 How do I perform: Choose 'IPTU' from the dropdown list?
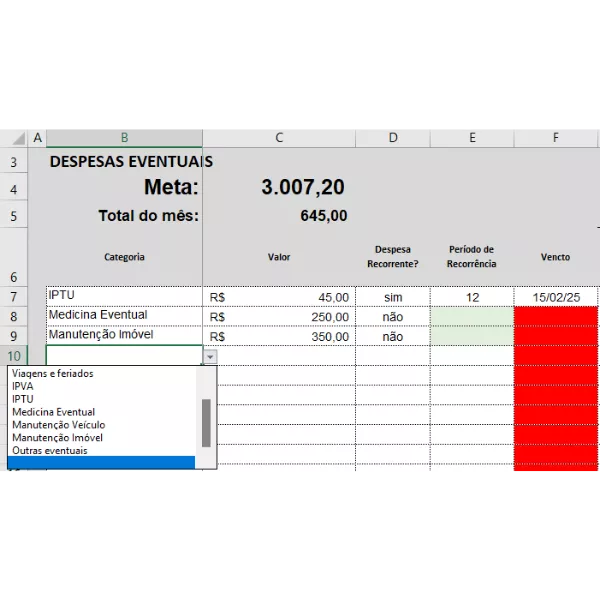point(101,399)
